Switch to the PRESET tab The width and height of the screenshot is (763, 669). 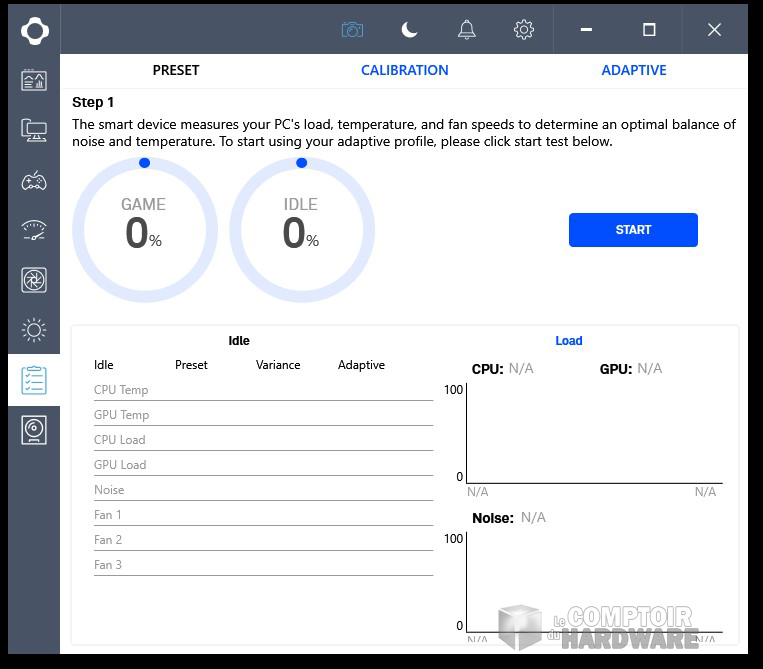point(176,70)
